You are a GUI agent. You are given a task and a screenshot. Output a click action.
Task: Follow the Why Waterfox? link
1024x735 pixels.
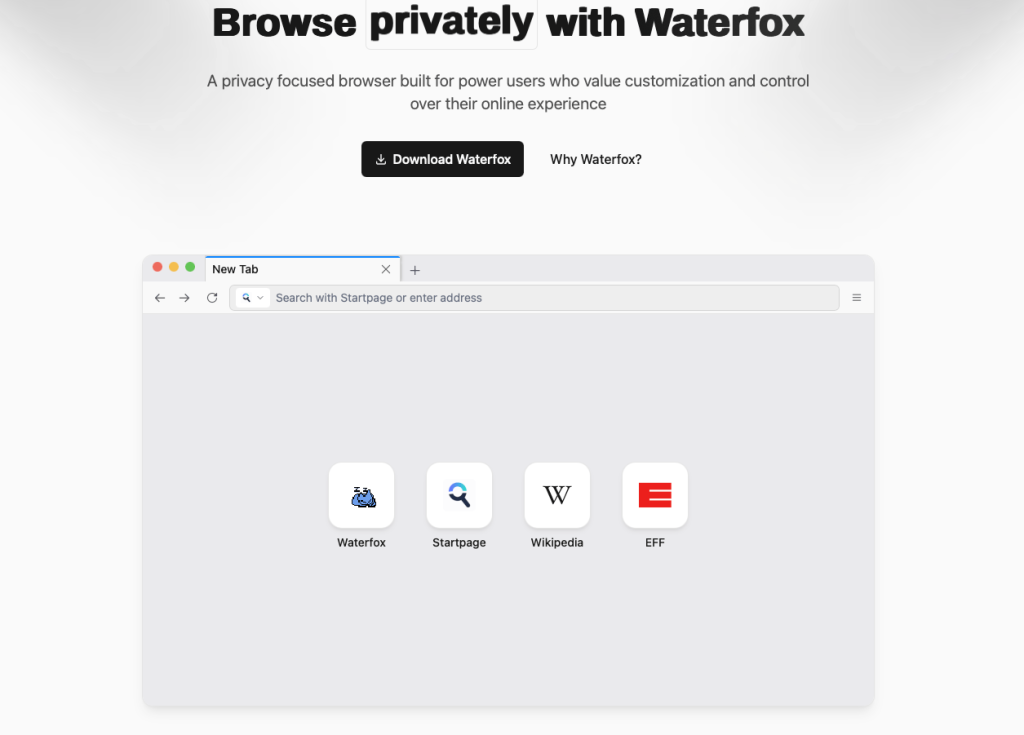(595, 159)
